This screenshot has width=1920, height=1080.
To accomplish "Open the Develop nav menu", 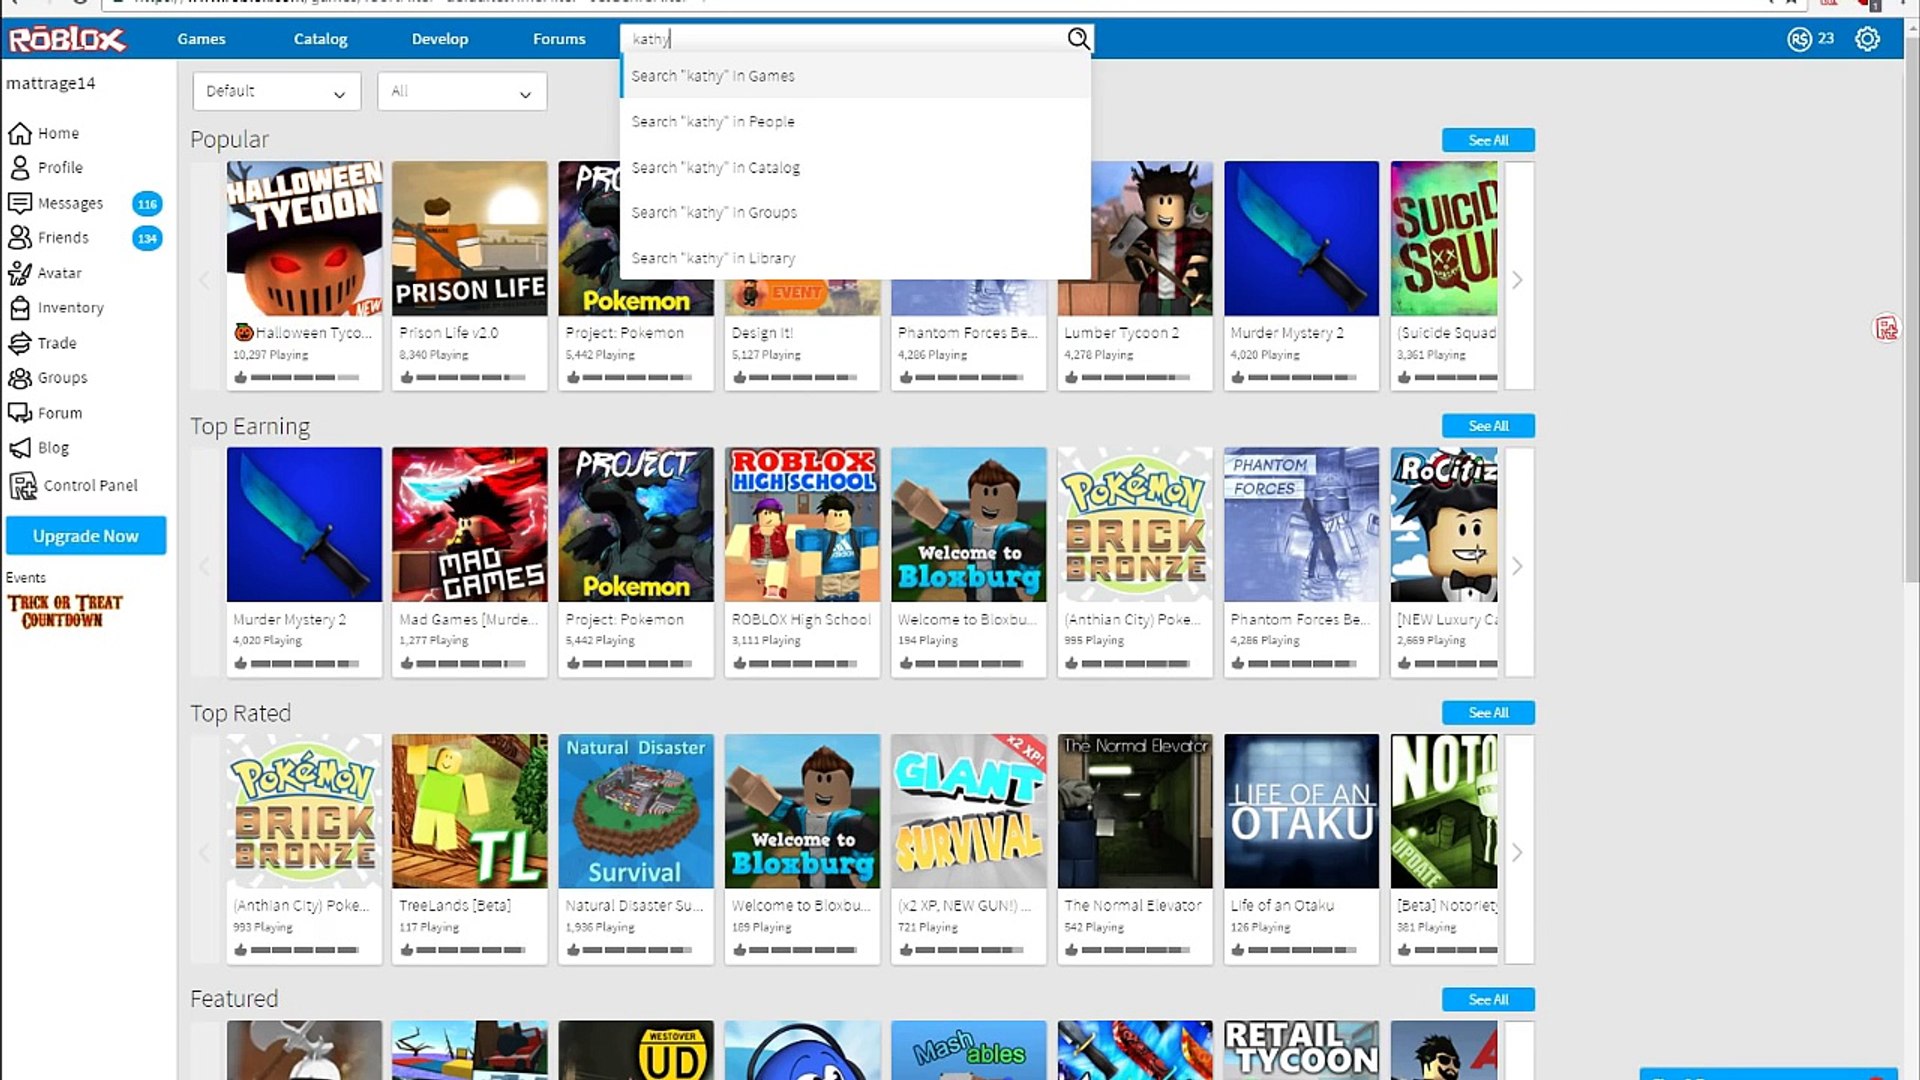I will 440,39.
